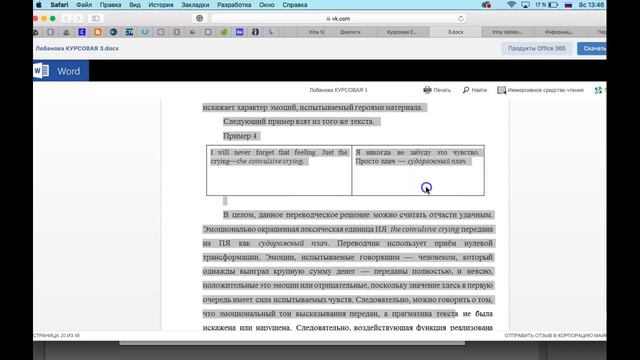Viewport: 640px width, 360px height.
Task: Toggle the Safari sidebar button
Action: click(96, 18)
